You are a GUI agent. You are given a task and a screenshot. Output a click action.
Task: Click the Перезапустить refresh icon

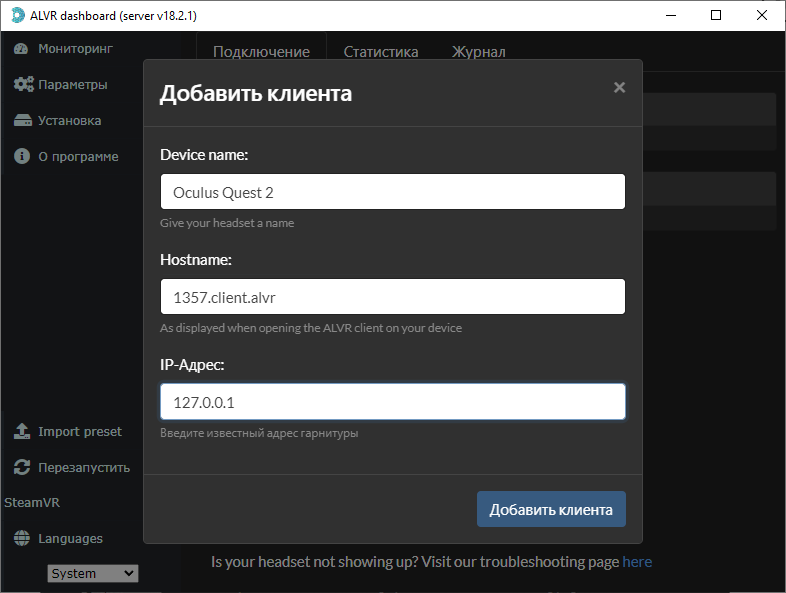[22, 467]
